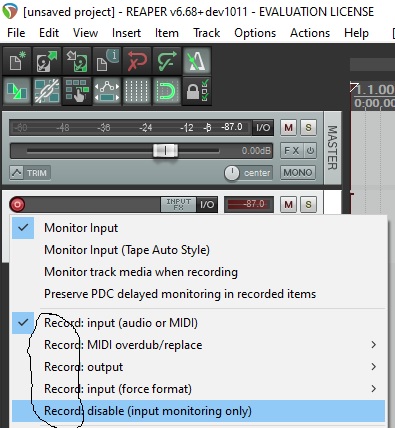Open the Options menu

(x=255, y=33)
